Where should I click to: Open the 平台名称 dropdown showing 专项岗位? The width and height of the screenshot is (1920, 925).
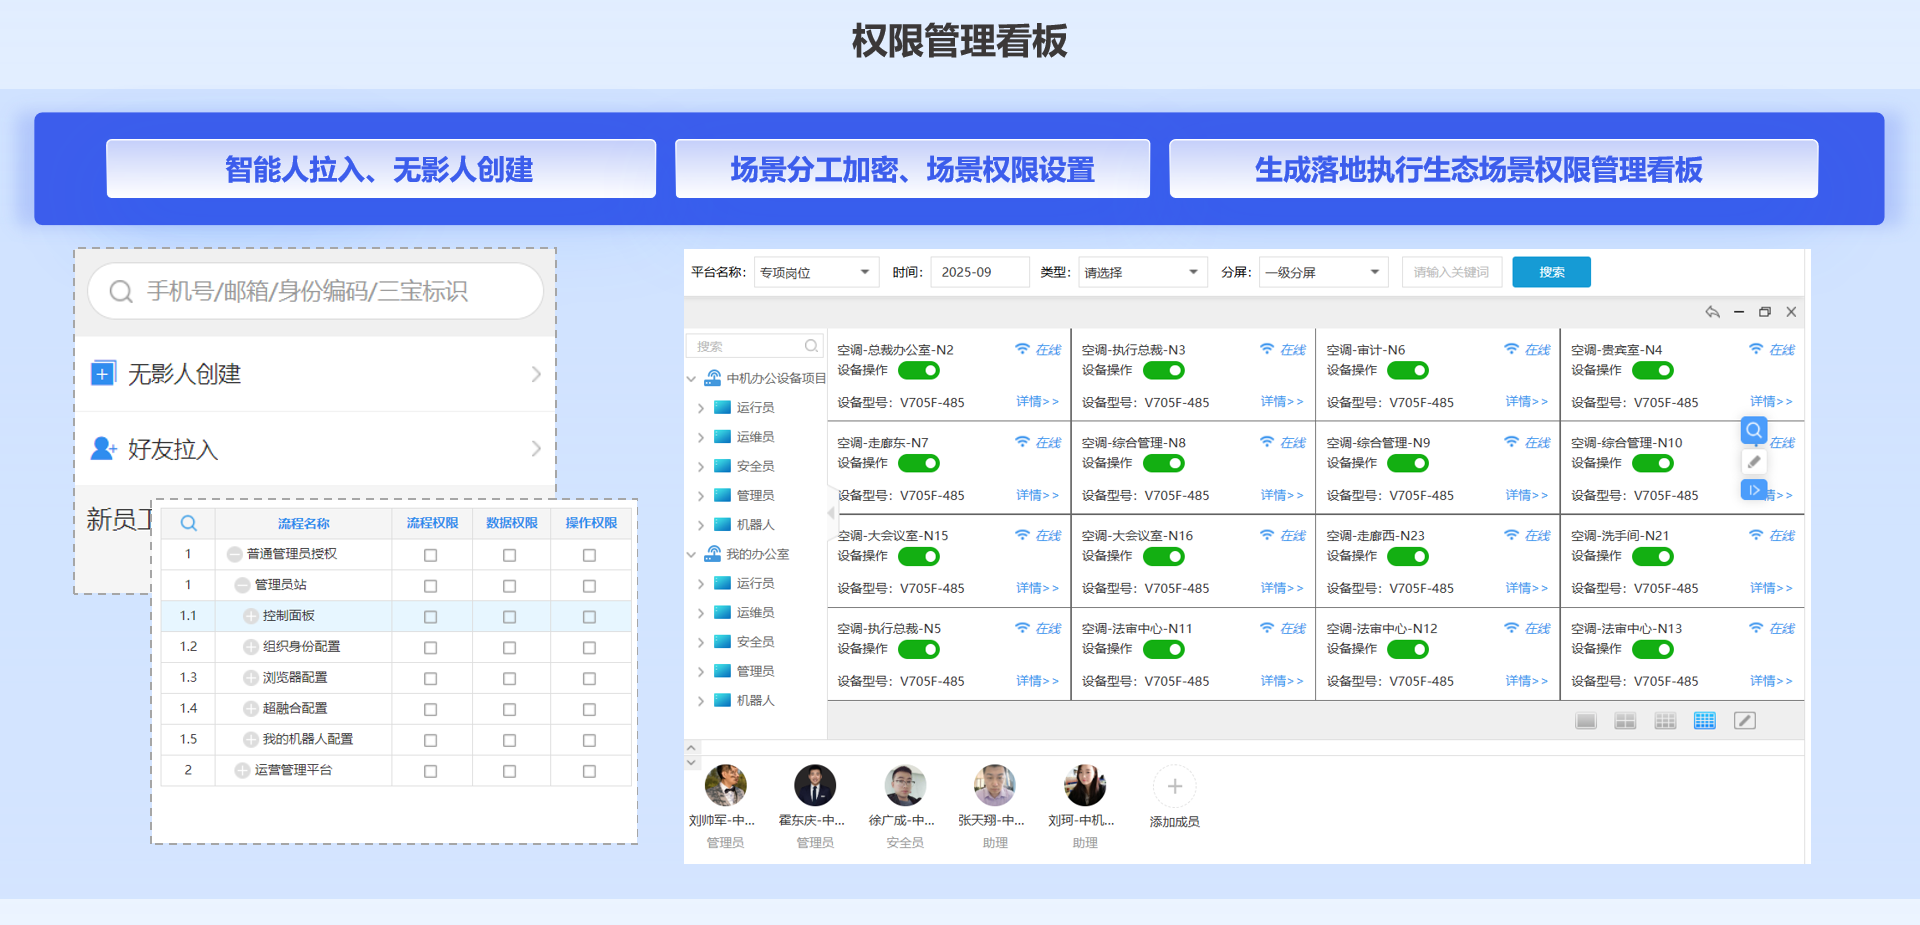point(815,272)
